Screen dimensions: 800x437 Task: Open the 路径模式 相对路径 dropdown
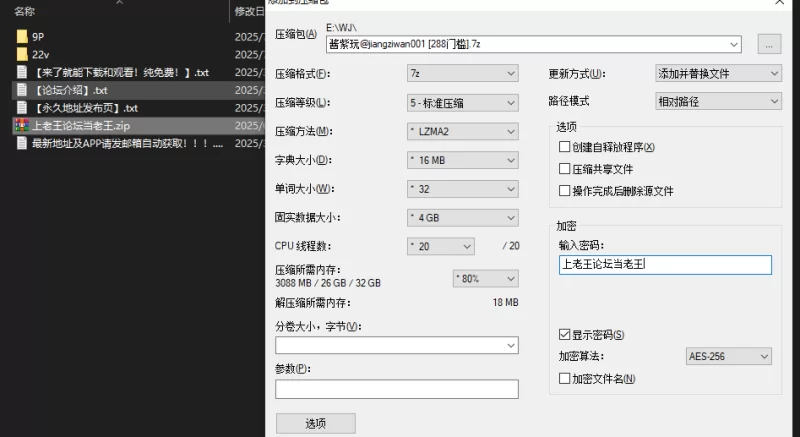[718, 101]
